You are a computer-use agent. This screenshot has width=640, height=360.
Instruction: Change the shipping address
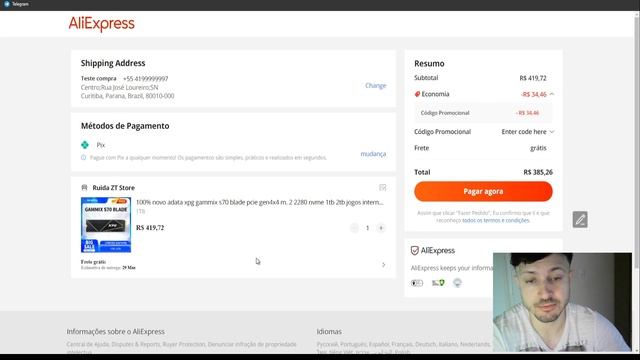(x=376, y=85)
